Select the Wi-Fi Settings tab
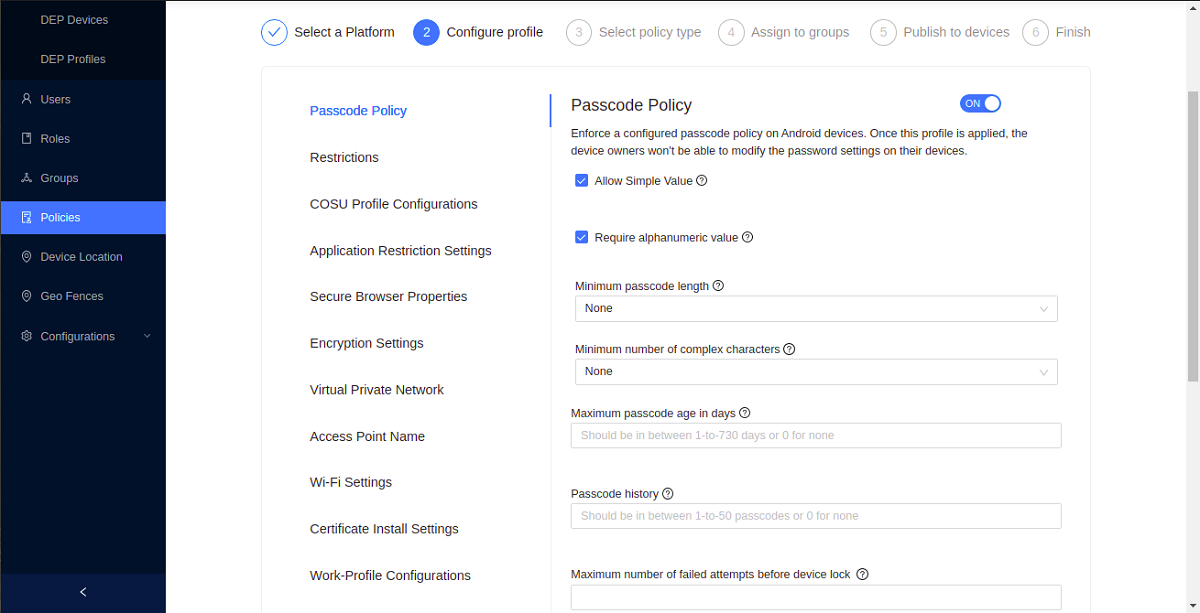 point(351,482)
